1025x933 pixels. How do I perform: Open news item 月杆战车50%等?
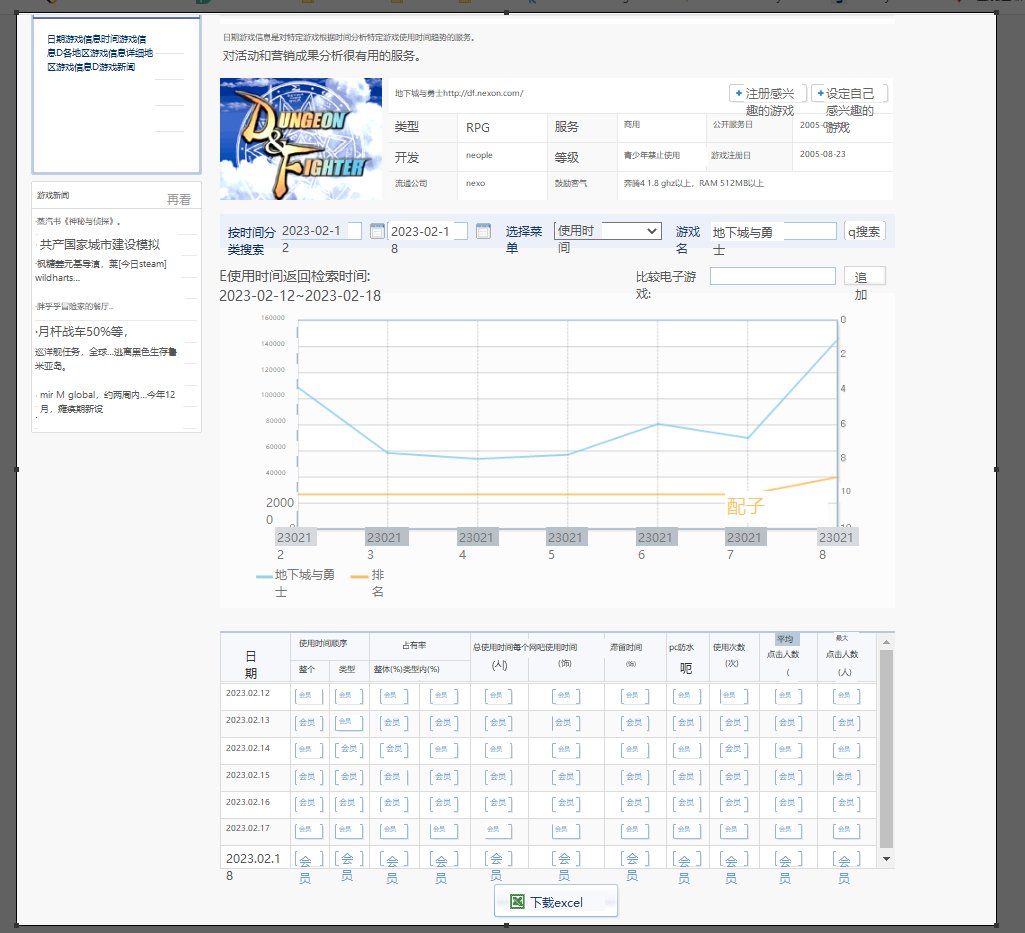coord(82,331)
